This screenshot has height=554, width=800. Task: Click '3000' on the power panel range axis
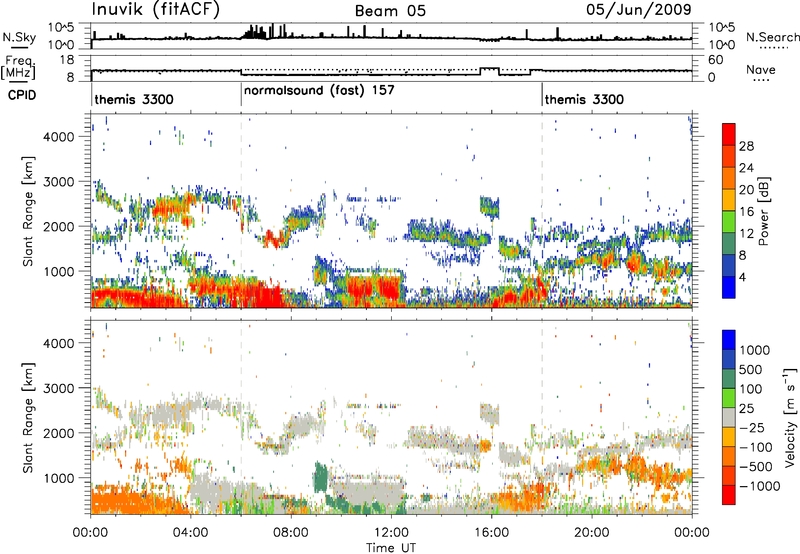(x=59, y=182)
